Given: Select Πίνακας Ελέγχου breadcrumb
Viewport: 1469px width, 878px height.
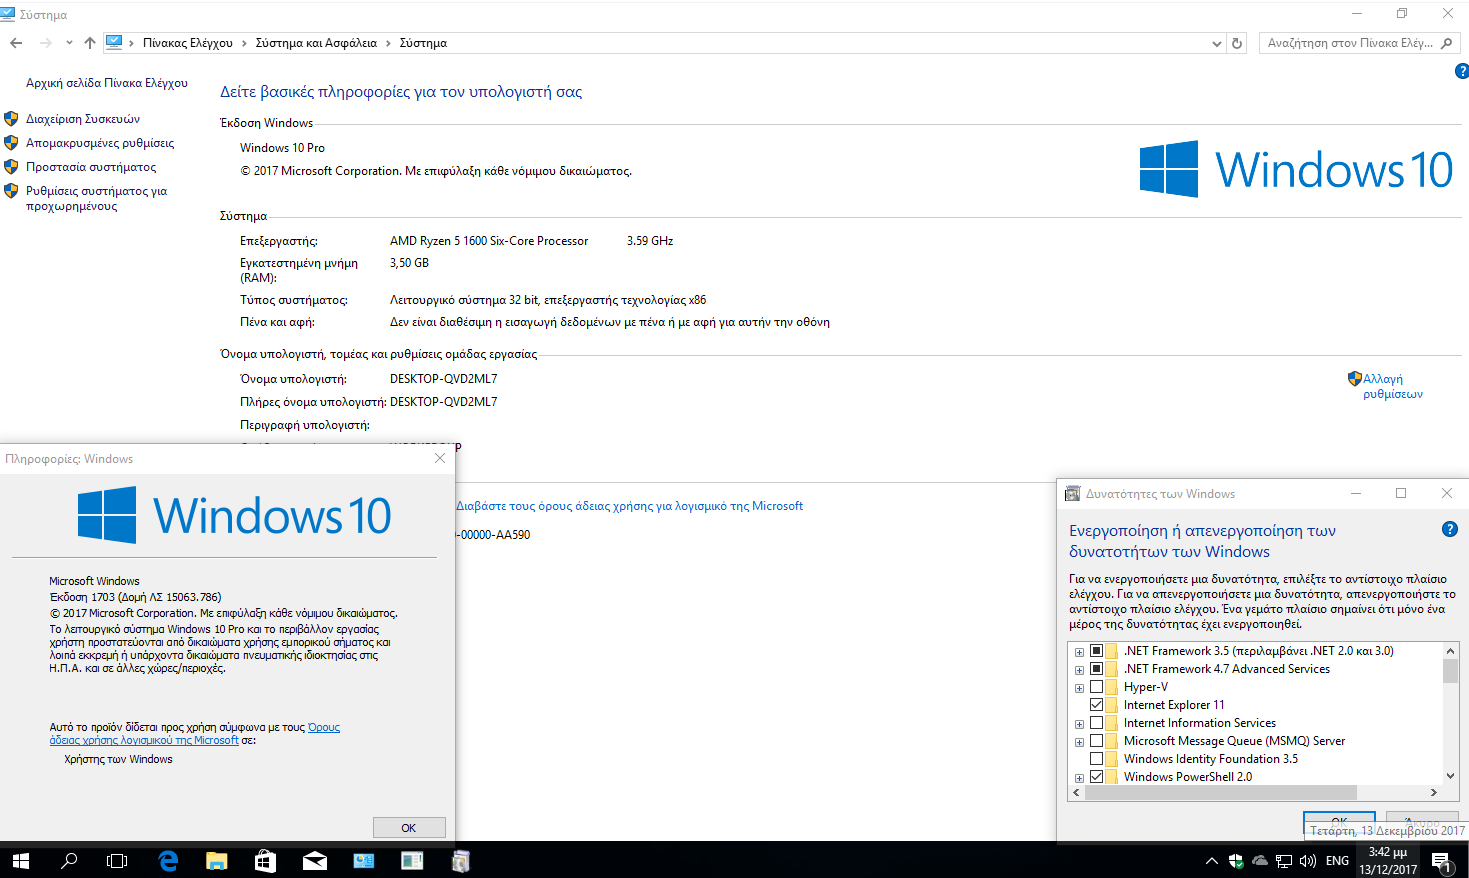Looking at the screenshot, I should click(x=188, y=43).
